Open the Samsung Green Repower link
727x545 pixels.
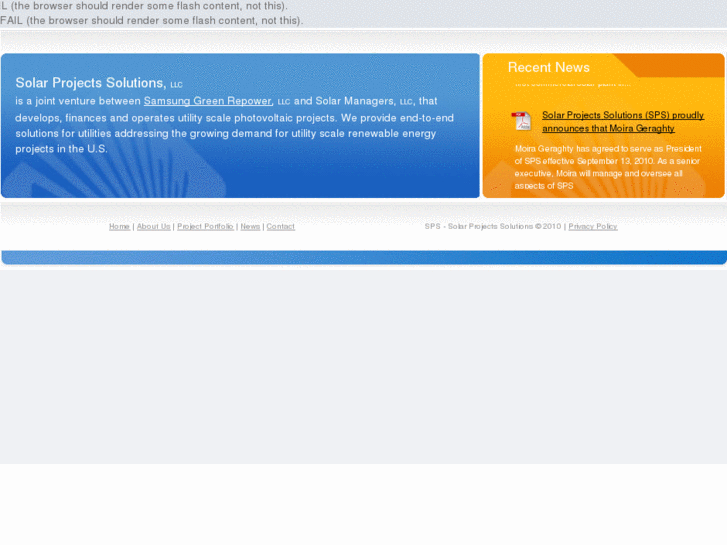(208, 101)
